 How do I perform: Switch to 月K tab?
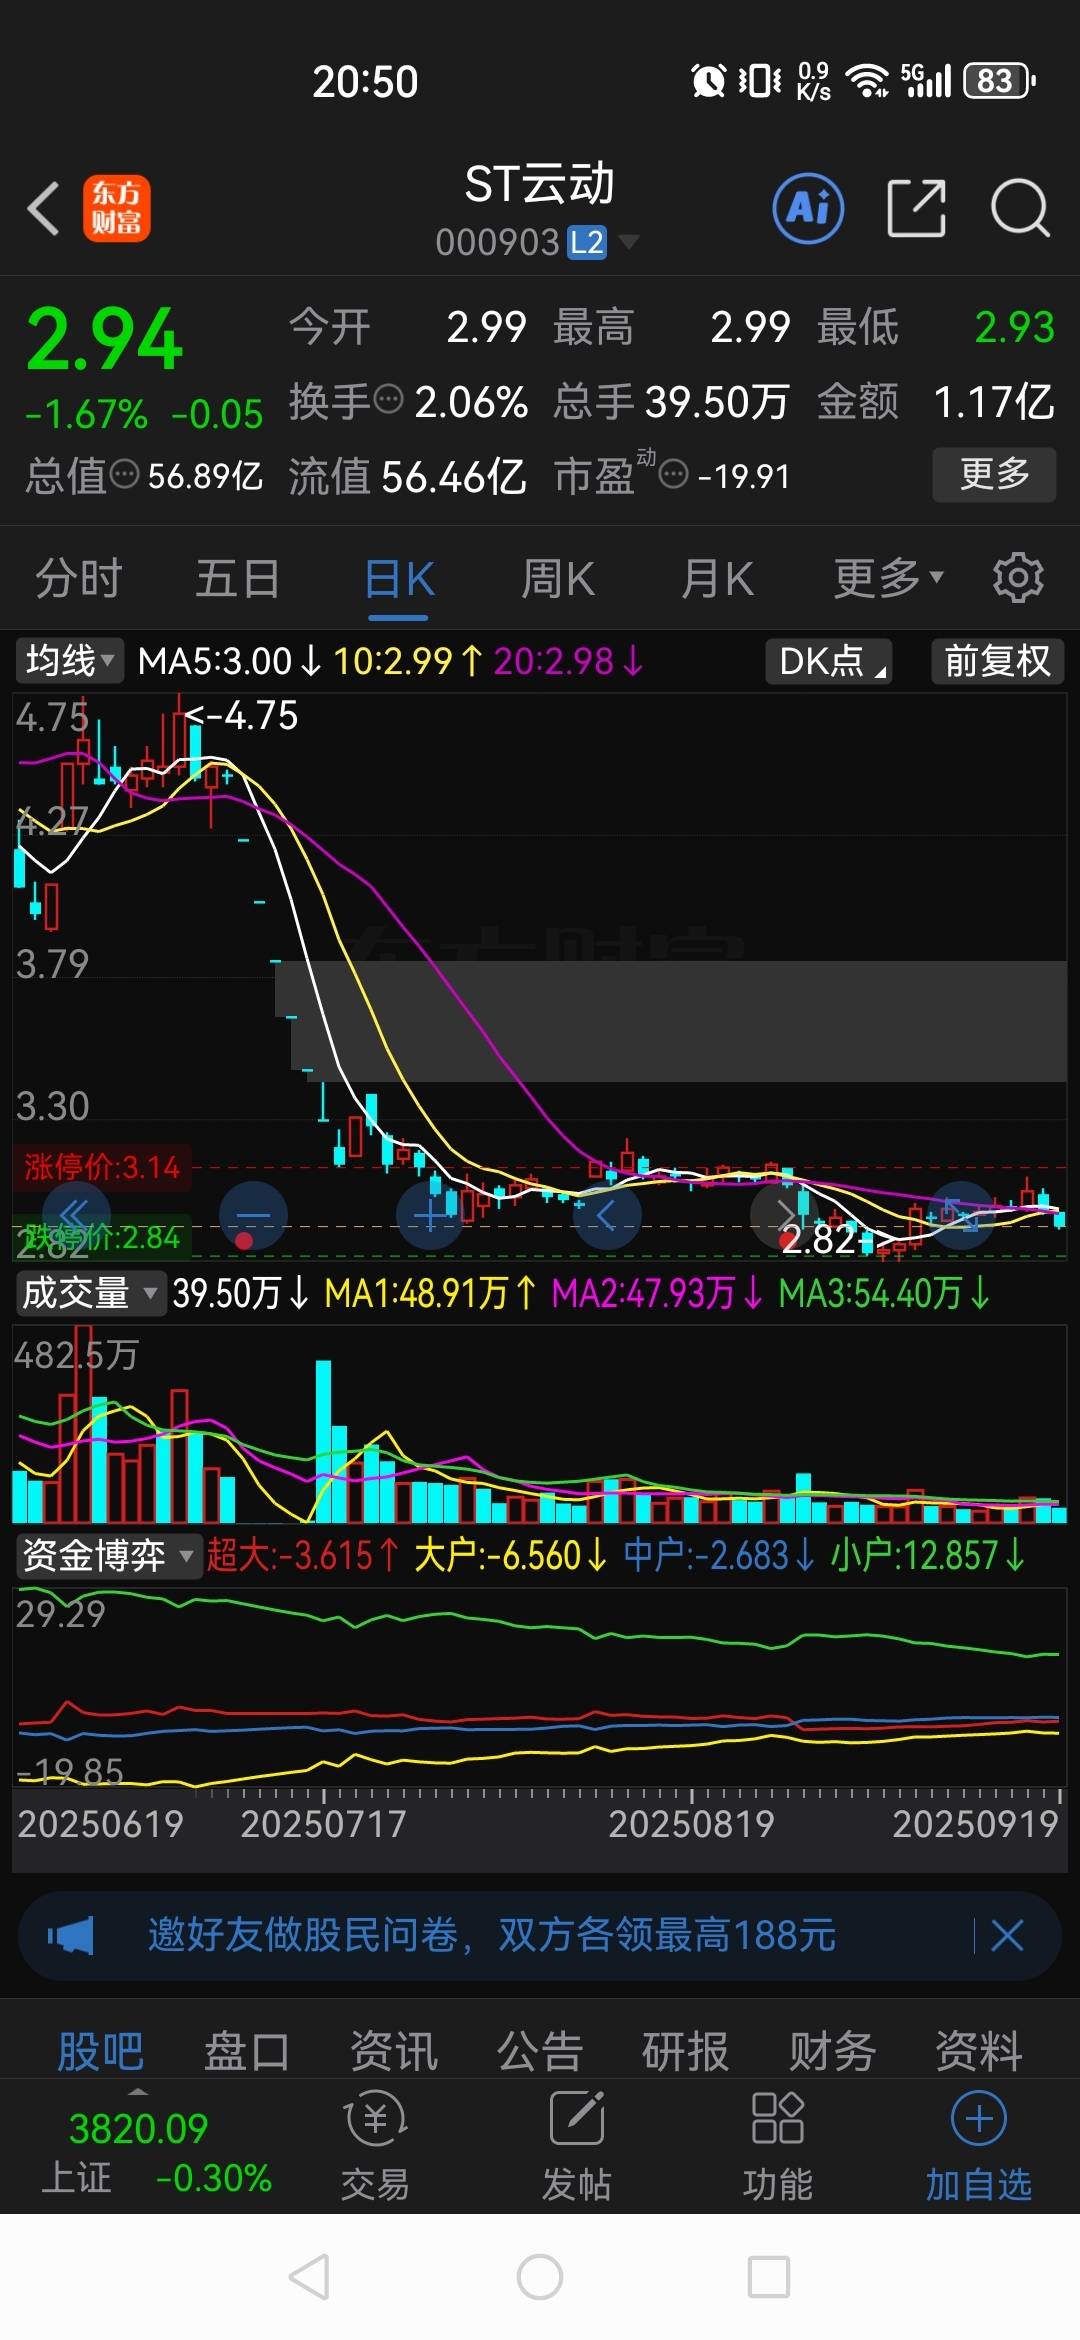click(716, 577)
